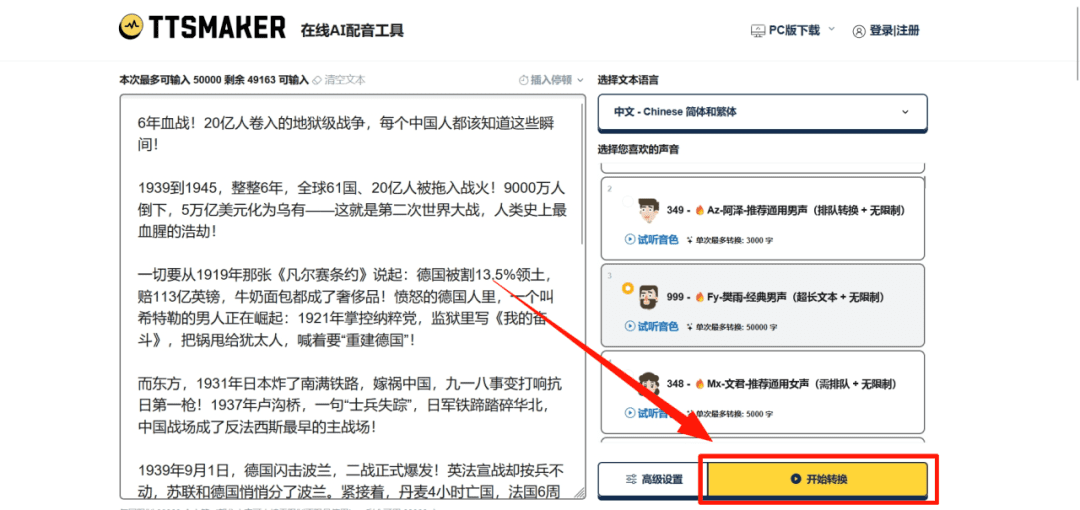Click the TTSMAKER brand name text
This screenshot has width=1080, height=510.
coord(217,28)
